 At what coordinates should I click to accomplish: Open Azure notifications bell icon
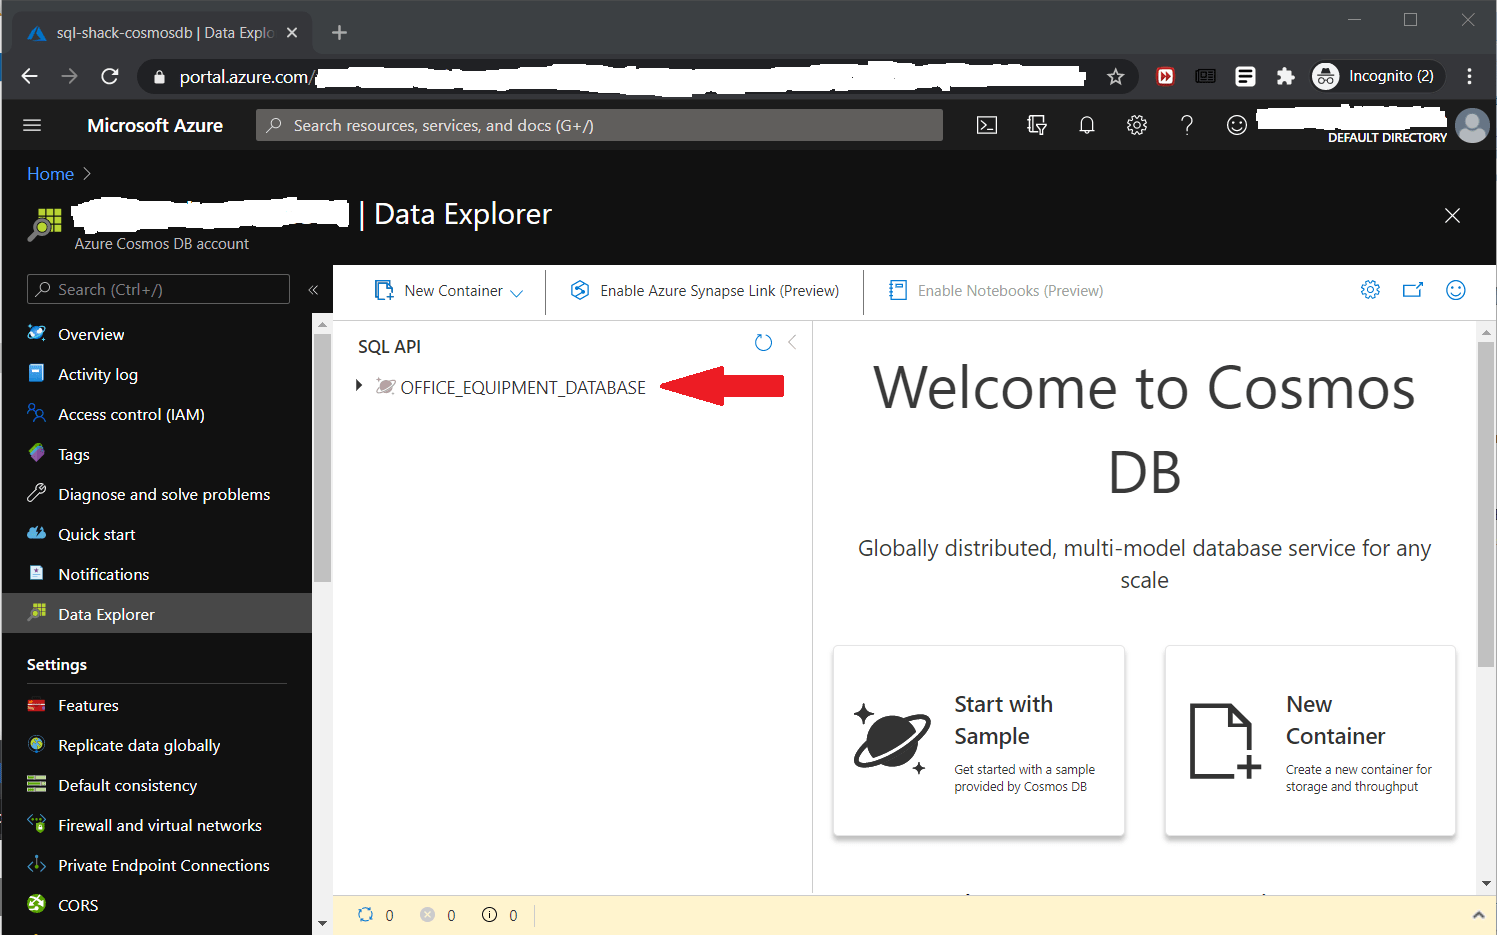(1087, 125)
